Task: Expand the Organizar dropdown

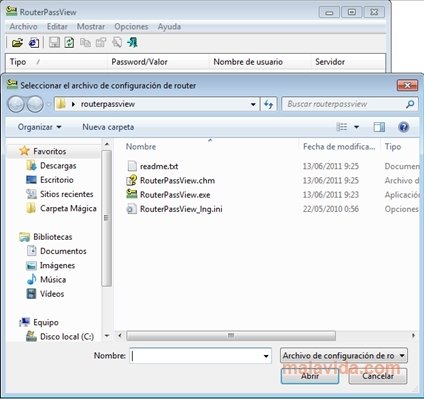Action: (x=39, y=127)
